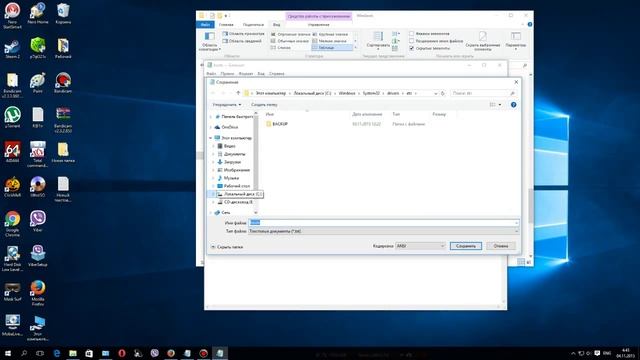Open help in the save dialog

coord(513,104)
